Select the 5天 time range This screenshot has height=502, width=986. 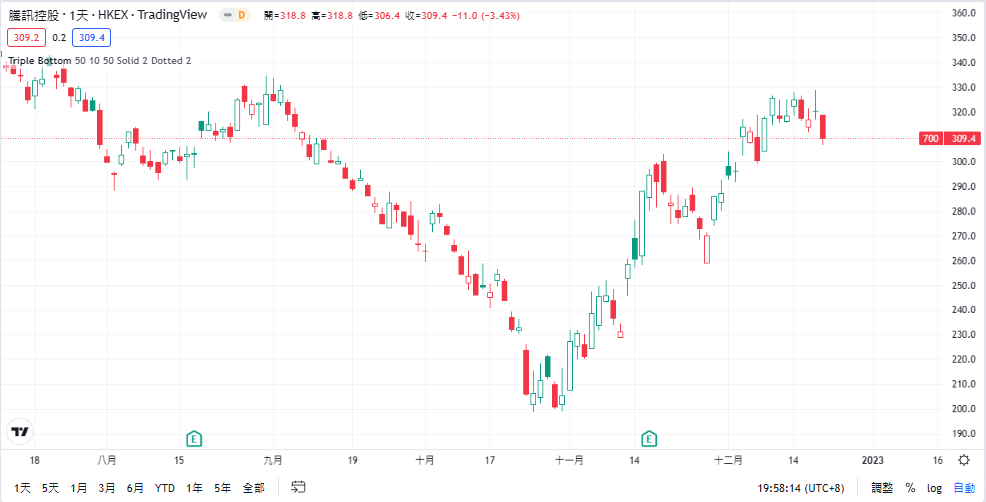50,488
